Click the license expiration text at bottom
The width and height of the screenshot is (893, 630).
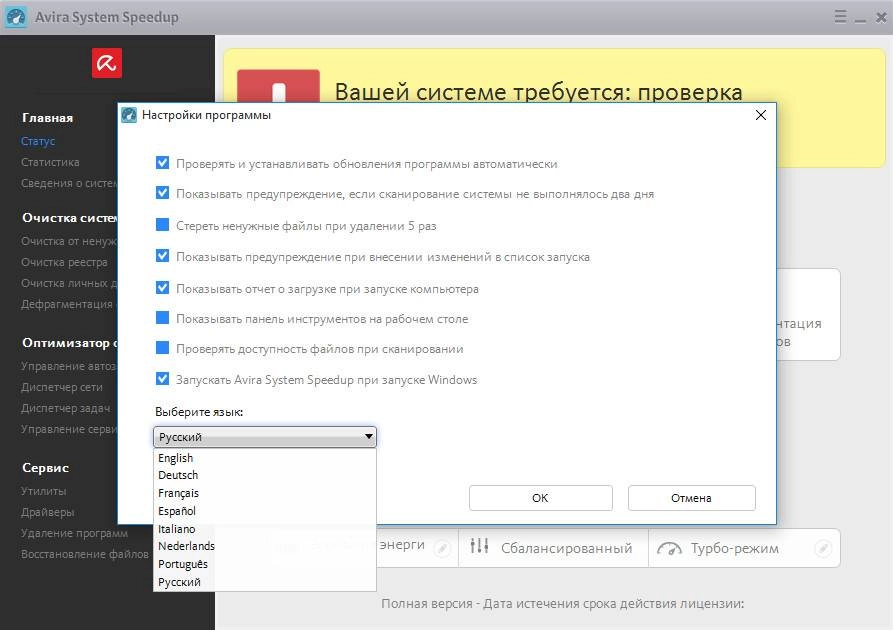[563, 604]
